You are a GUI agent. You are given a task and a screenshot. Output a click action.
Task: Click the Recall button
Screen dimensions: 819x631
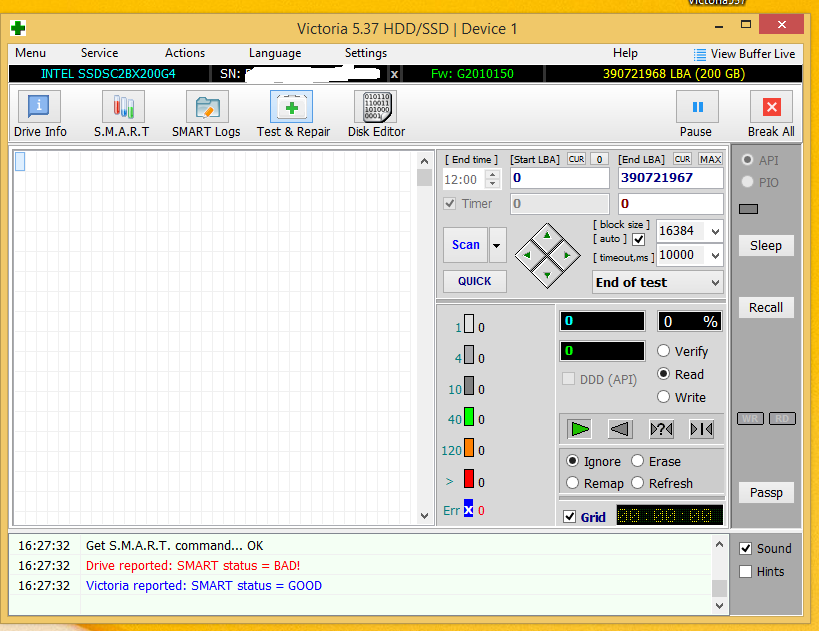pos(766,307)
